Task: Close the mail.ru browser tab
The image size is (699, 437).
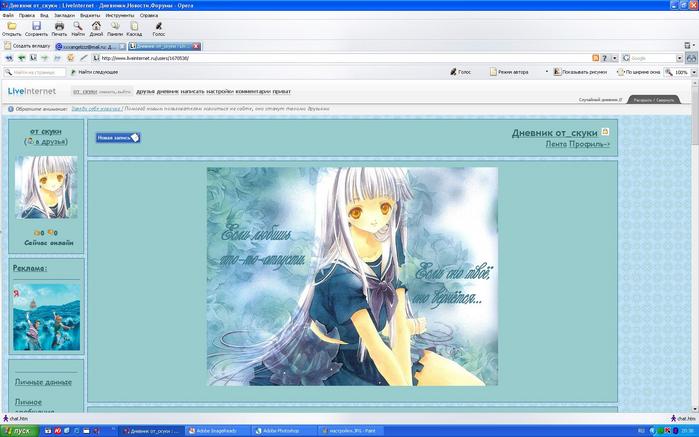Action: [122, 46]
